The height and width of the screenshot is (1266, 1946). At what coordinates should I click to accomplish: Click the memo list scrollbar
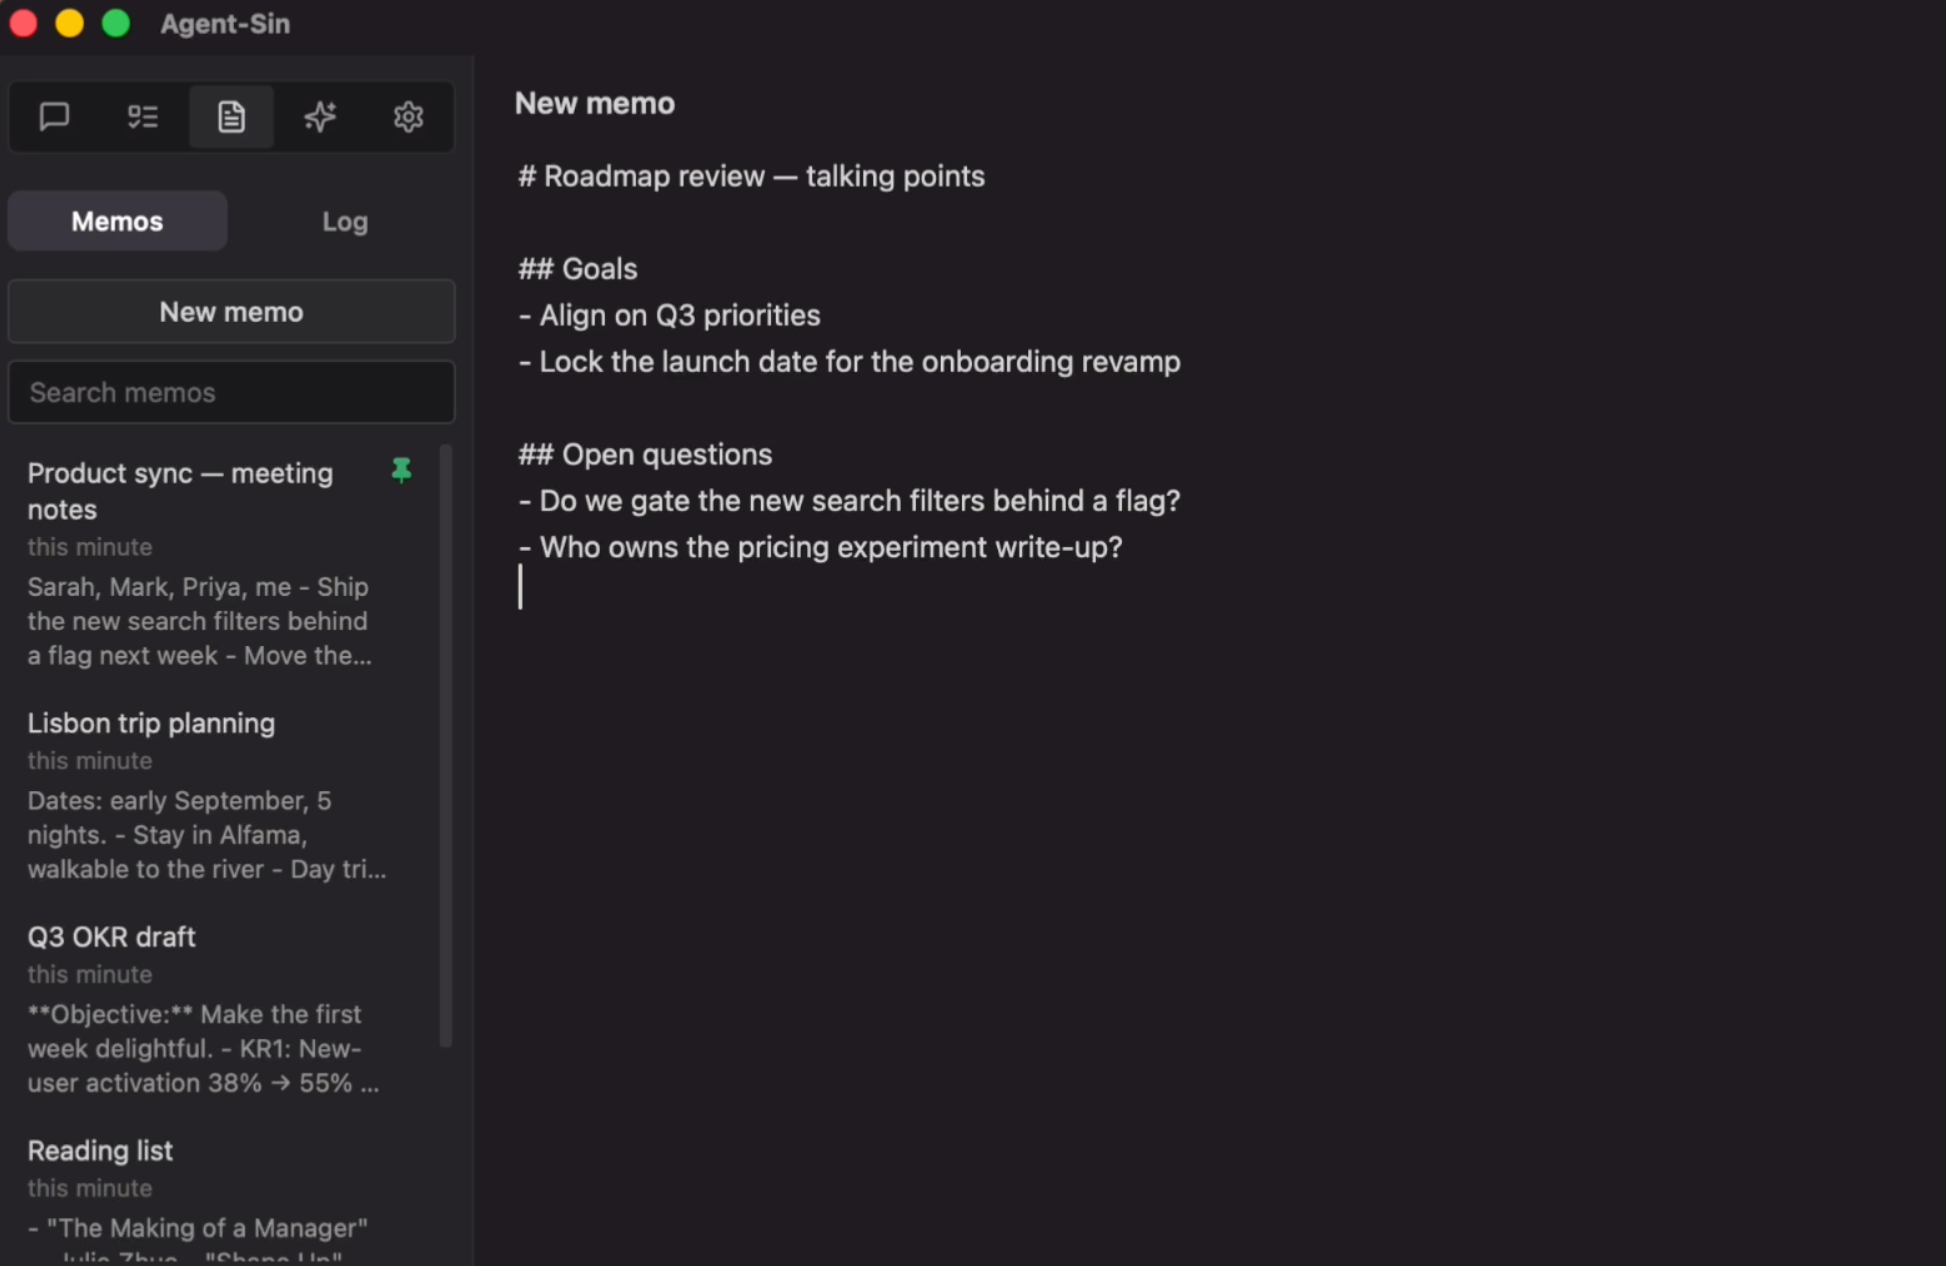tap(446, 746)
